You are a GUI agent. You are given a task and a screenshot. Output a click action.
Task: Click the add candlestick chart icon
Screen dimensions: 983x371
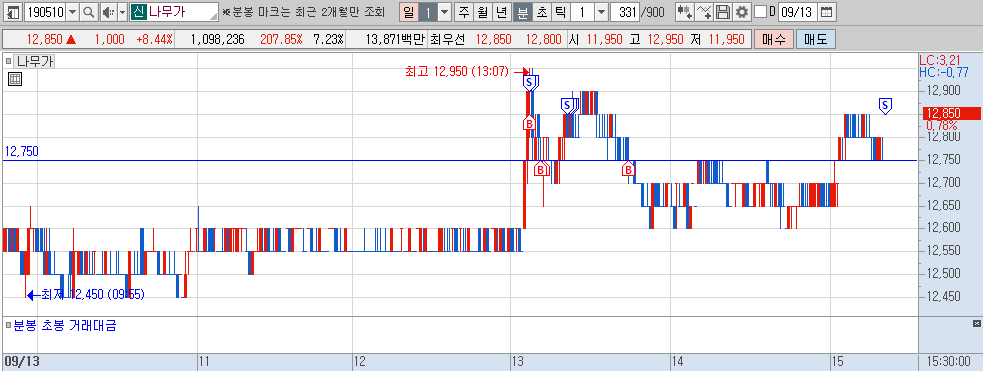[x=685, y=11]
